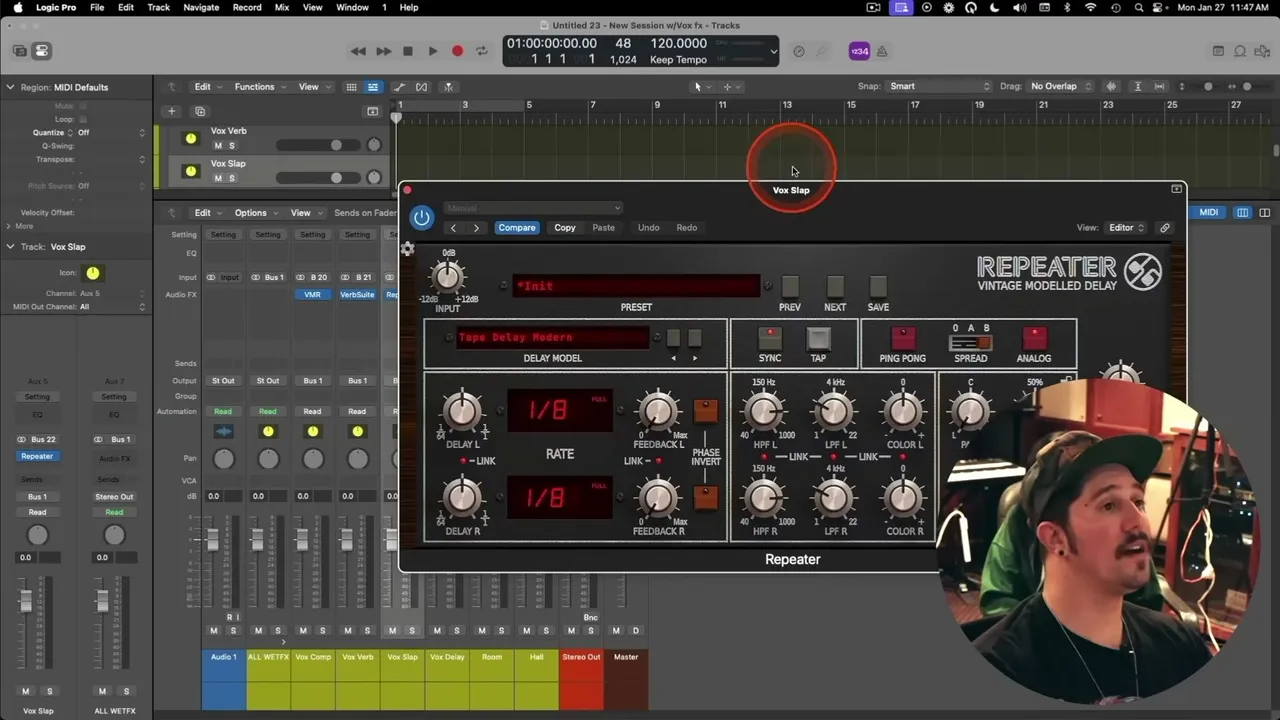1280x720 pixels.
Task: Toggle automation view icon in Tracks toolbar
Action: (x=399, y=87)
